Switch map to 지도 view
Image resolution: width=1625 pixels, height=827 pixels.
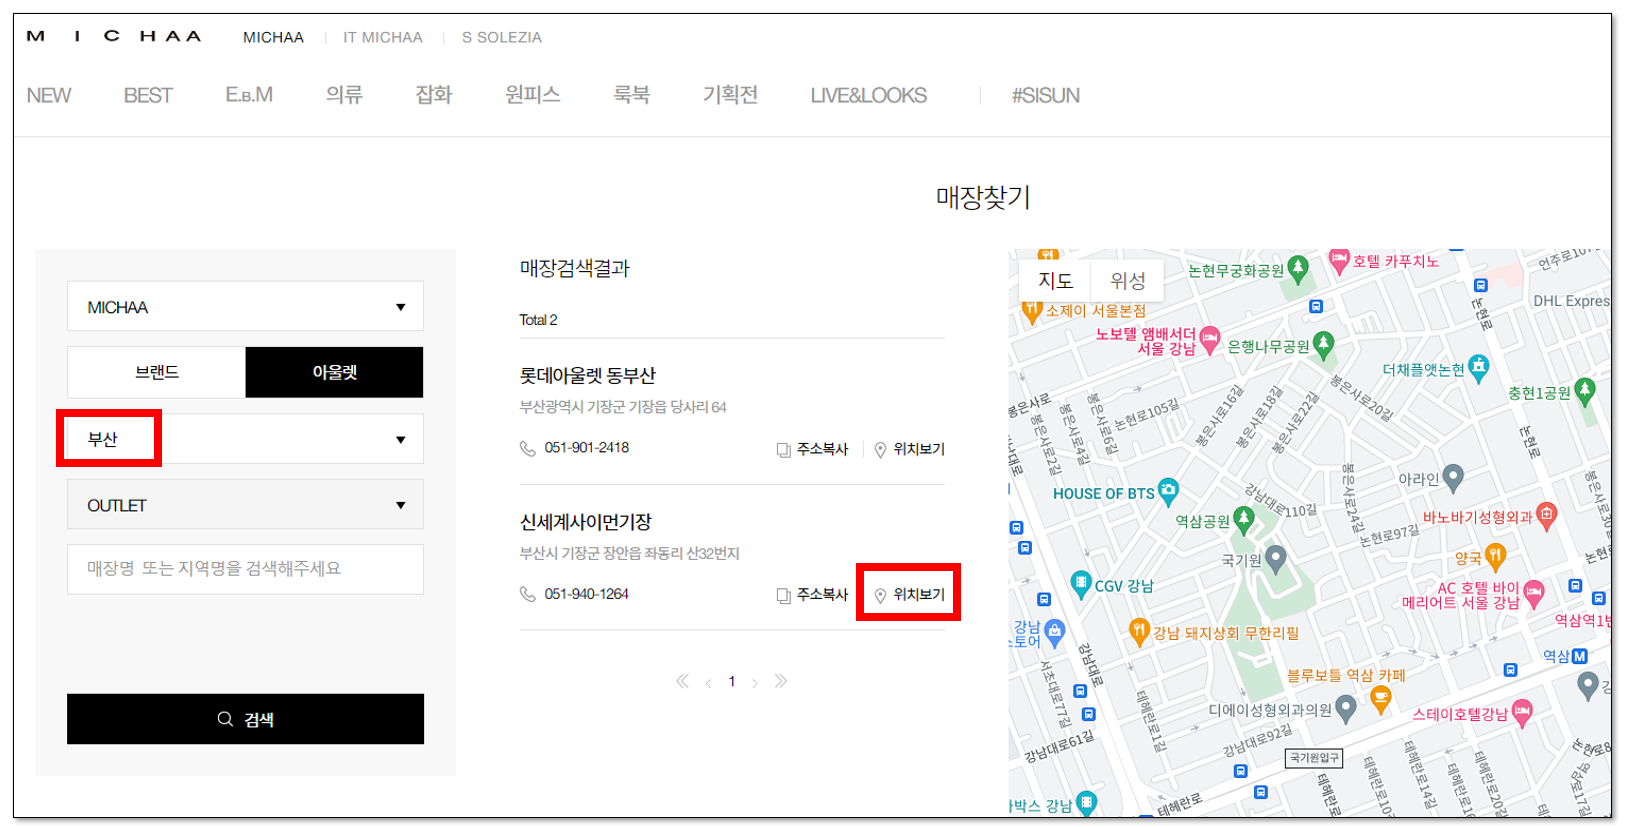(x=1055, y=281)
